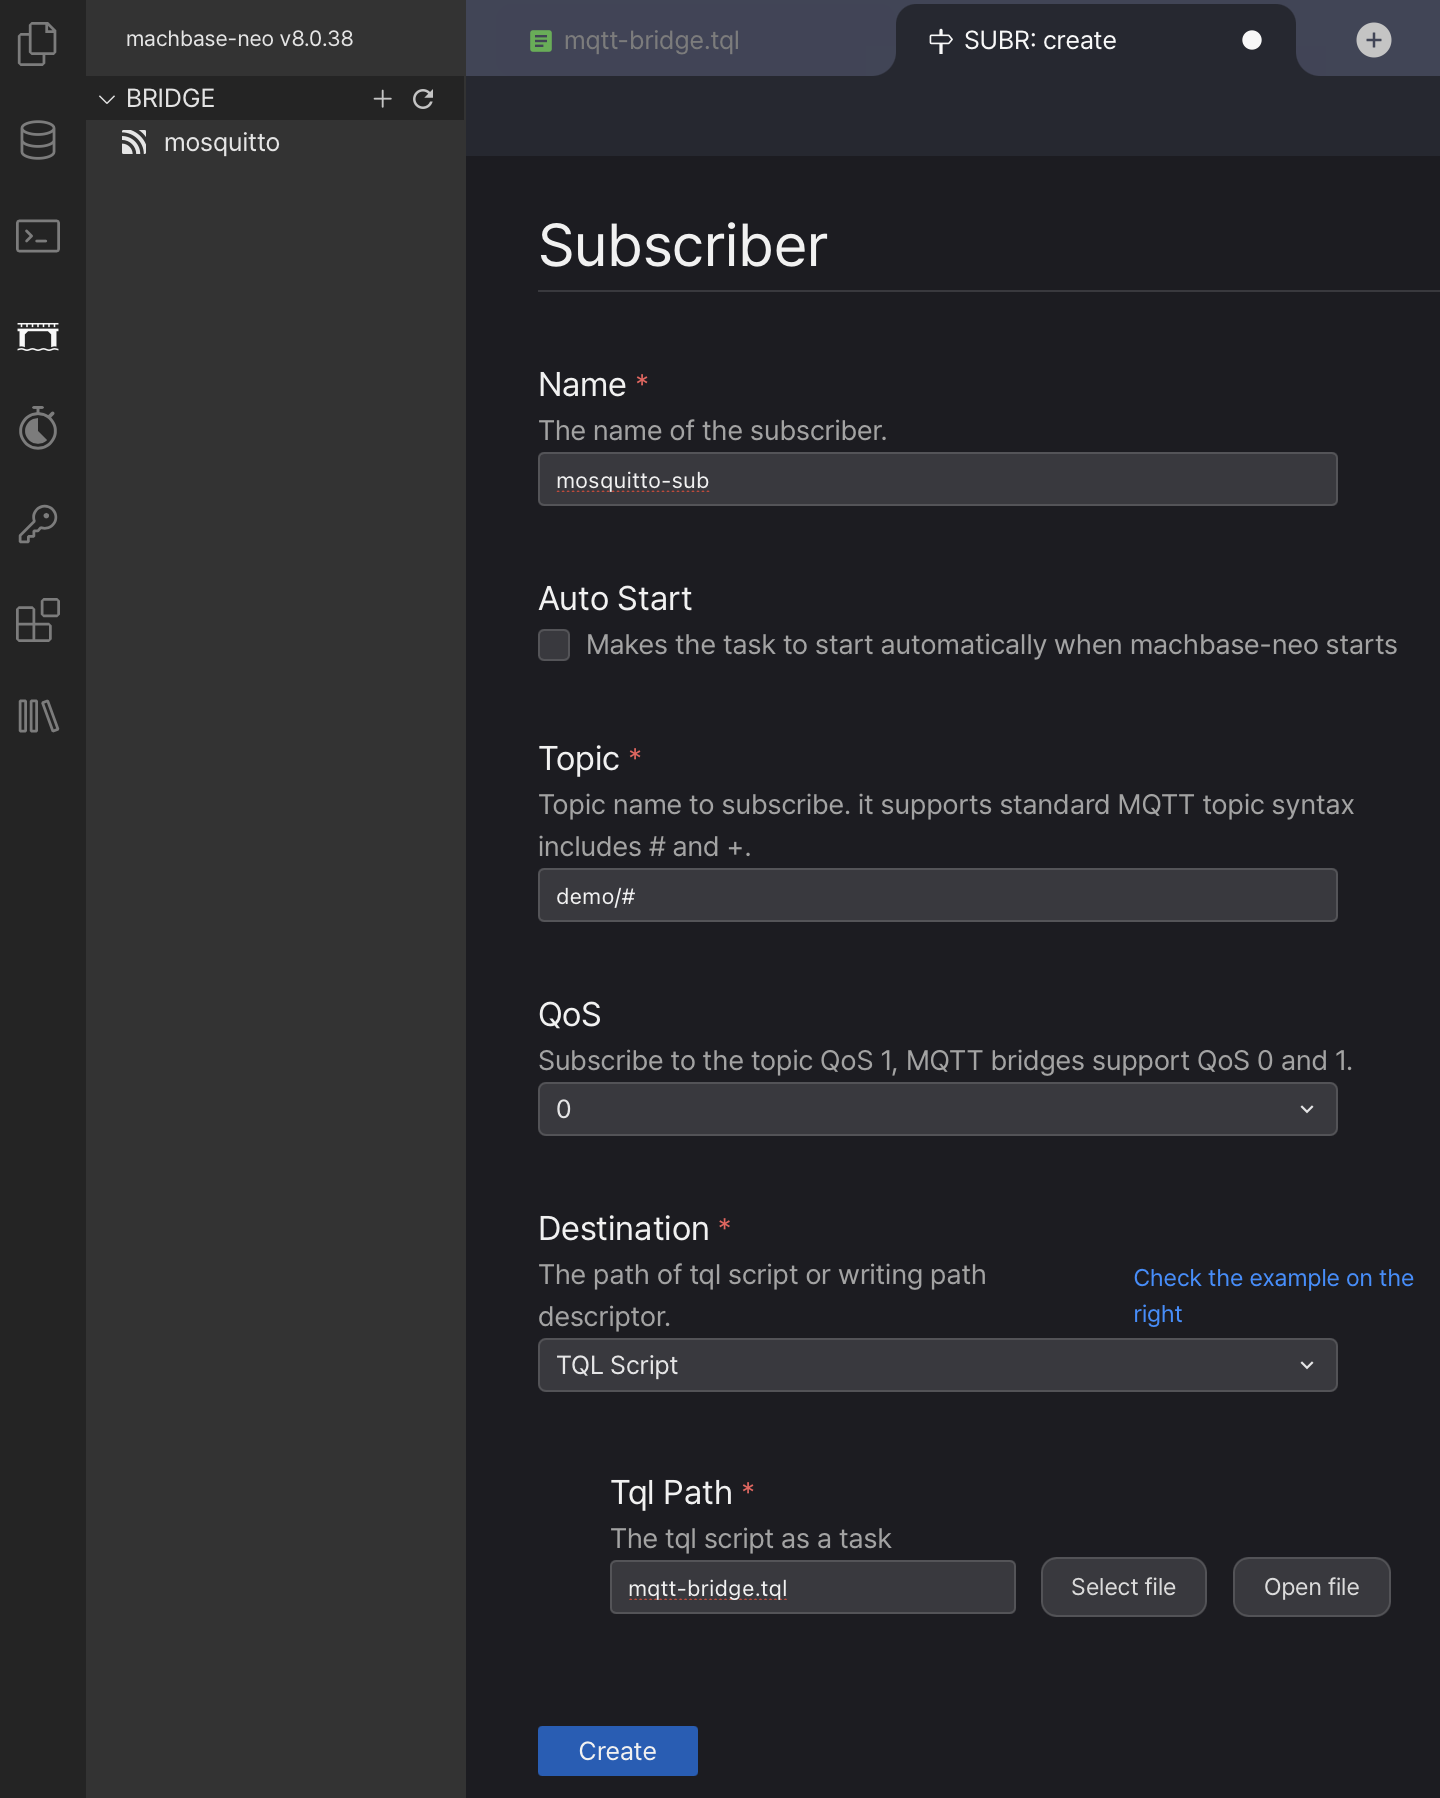Open the library books sidebar icon
This screenshot has height=1798, width=1440.
[x=38, y=716]
